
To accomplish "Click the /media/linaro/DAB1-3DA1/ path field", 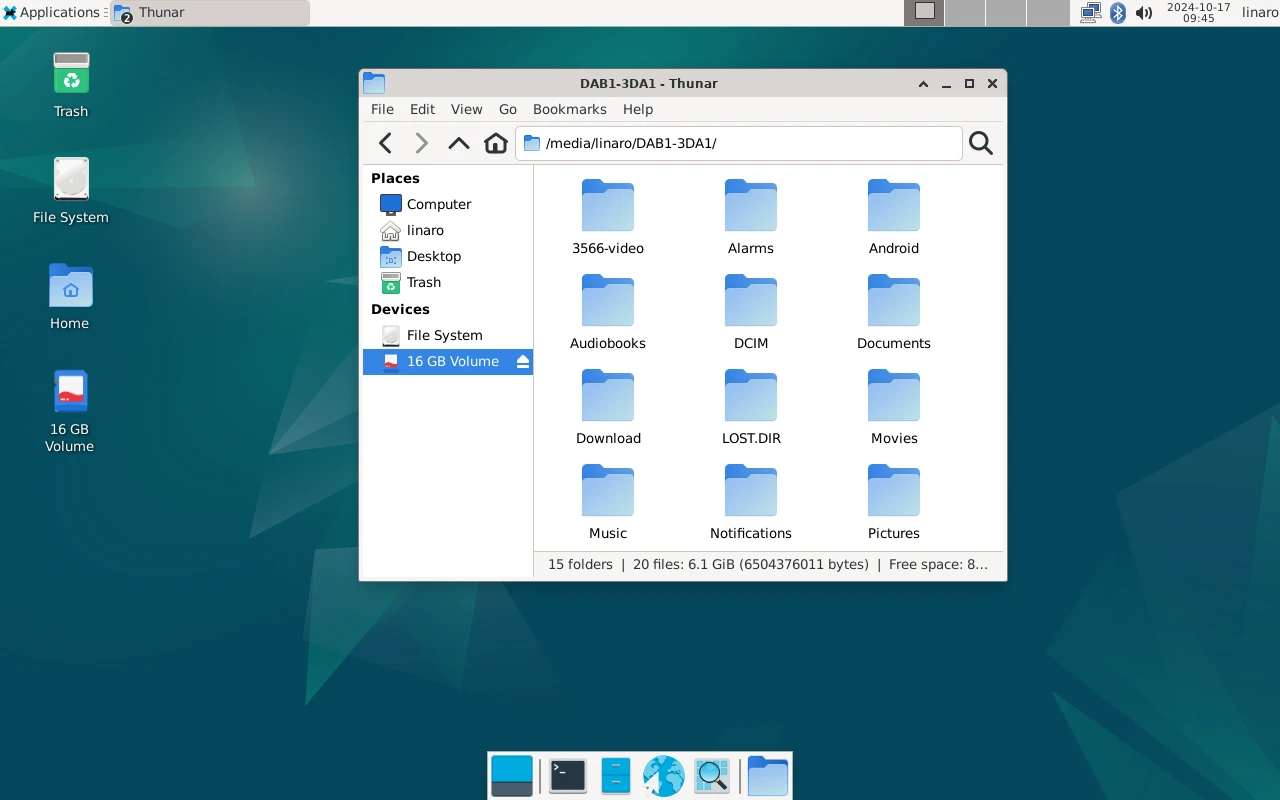I will [x=739, y=143].
